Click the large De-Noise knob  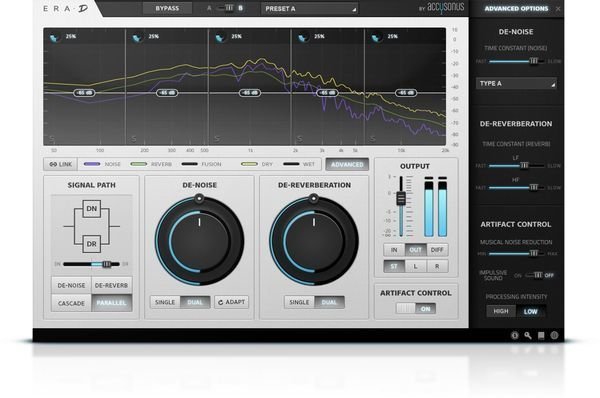pyautogui.click(x=199, y=241)
